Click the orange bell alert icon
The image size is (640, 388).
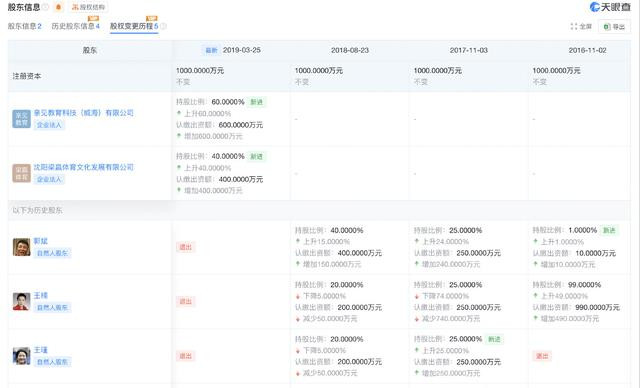click(58, 7)
